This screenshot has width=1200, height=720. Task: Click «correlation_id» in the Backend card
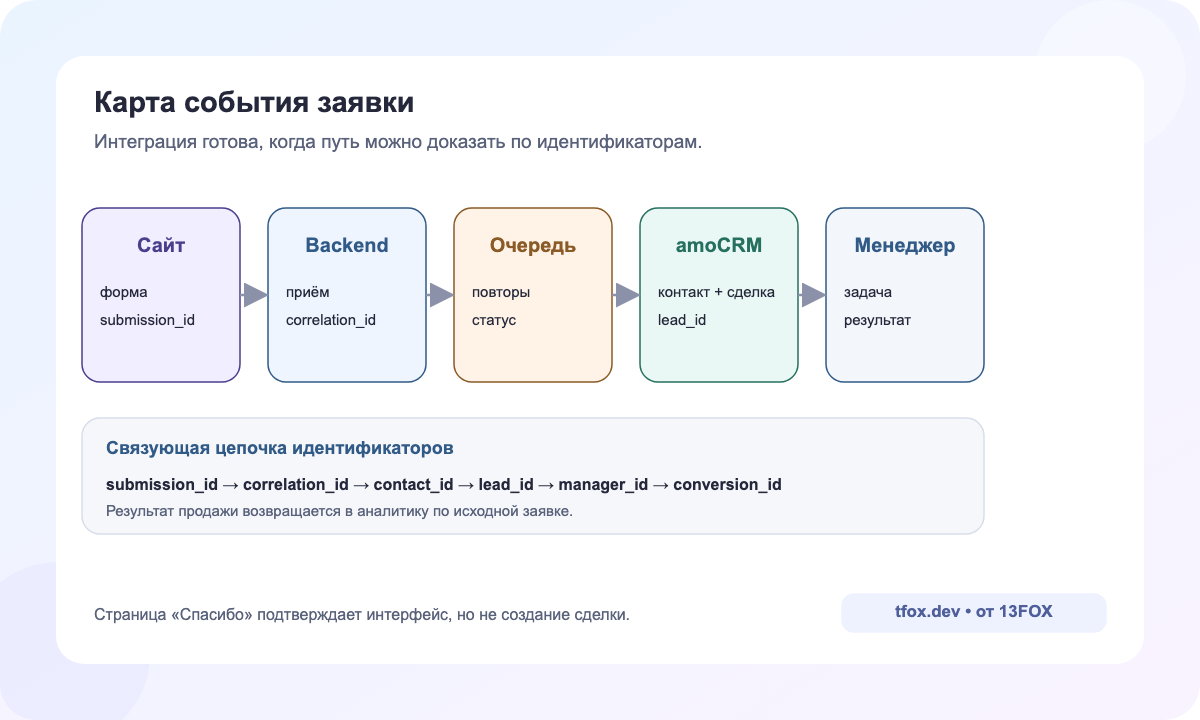pyautogui.click(x=331, y=320)
